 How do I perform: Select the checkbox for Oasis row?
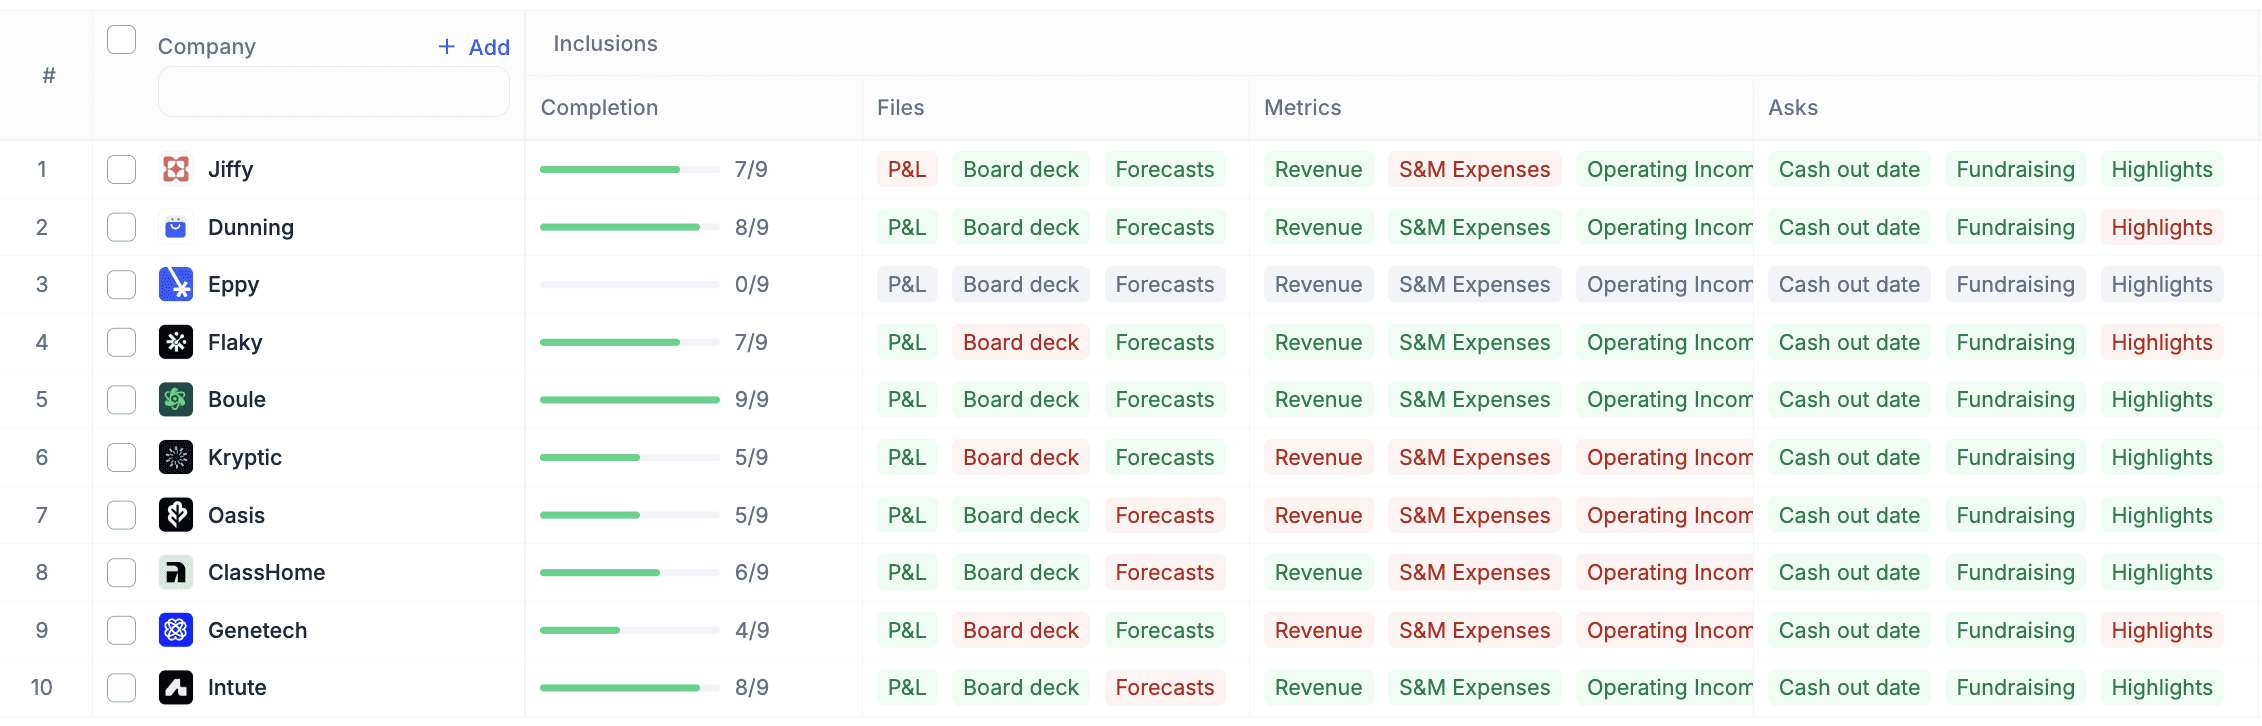click(121, 515)
